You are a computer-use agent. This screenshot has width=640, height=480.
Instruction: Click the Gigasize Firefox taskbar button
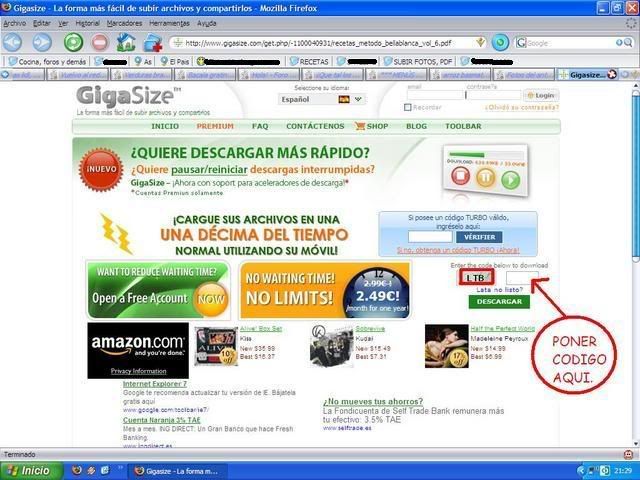point(178,471)
